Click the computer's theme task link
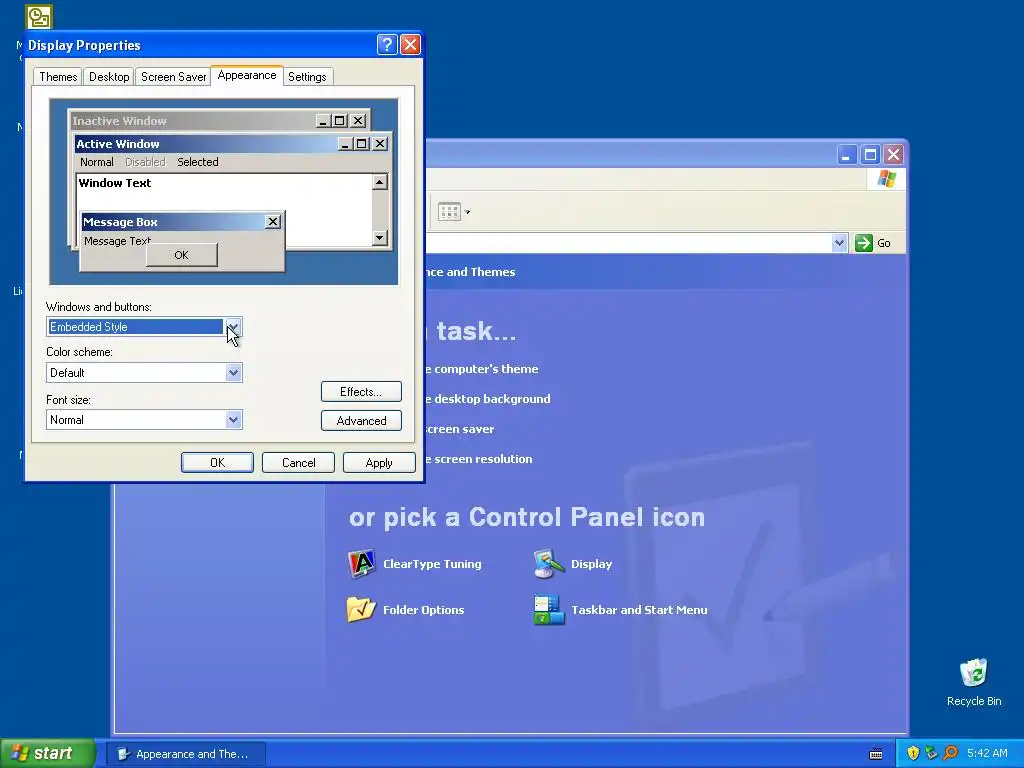1024x768 pixels. point(482,369)
